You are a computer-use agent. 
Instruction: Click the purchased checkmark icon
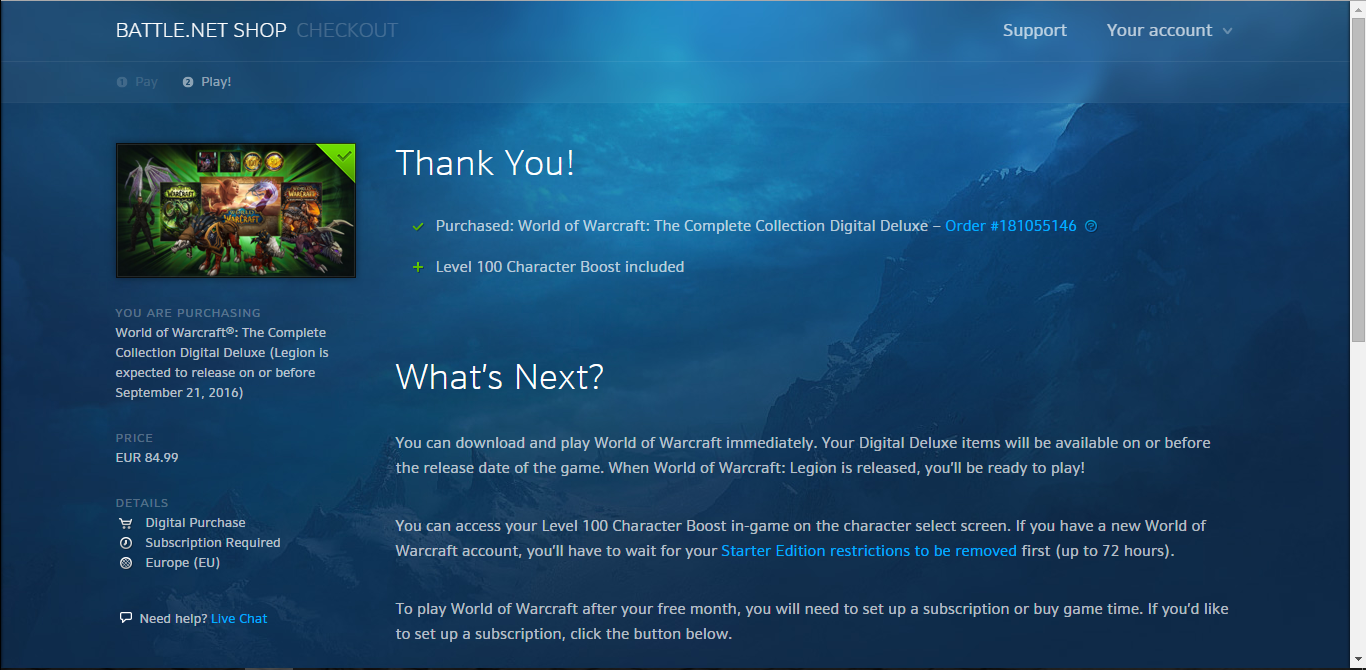coord(418,226)
